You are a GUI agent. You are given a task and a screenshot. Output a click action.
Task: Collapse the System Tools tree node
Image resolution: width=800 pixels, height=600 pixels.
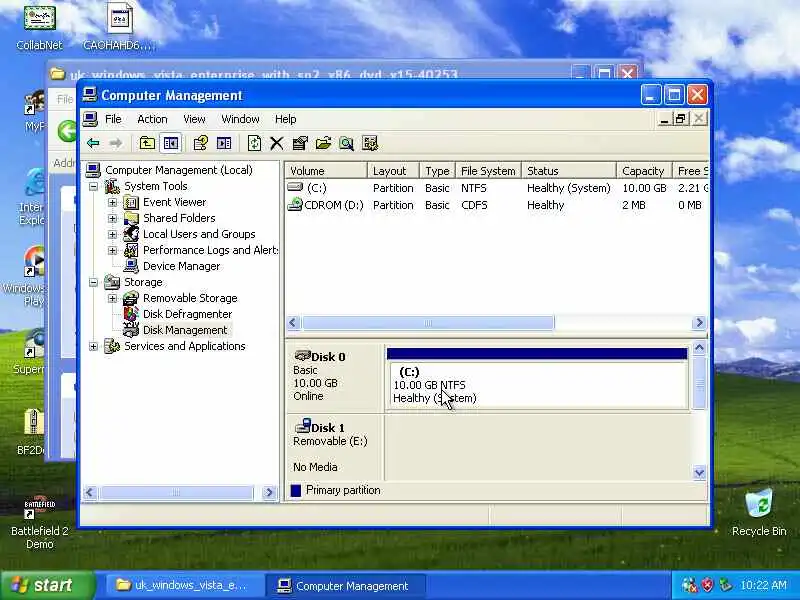click(93, 186)
